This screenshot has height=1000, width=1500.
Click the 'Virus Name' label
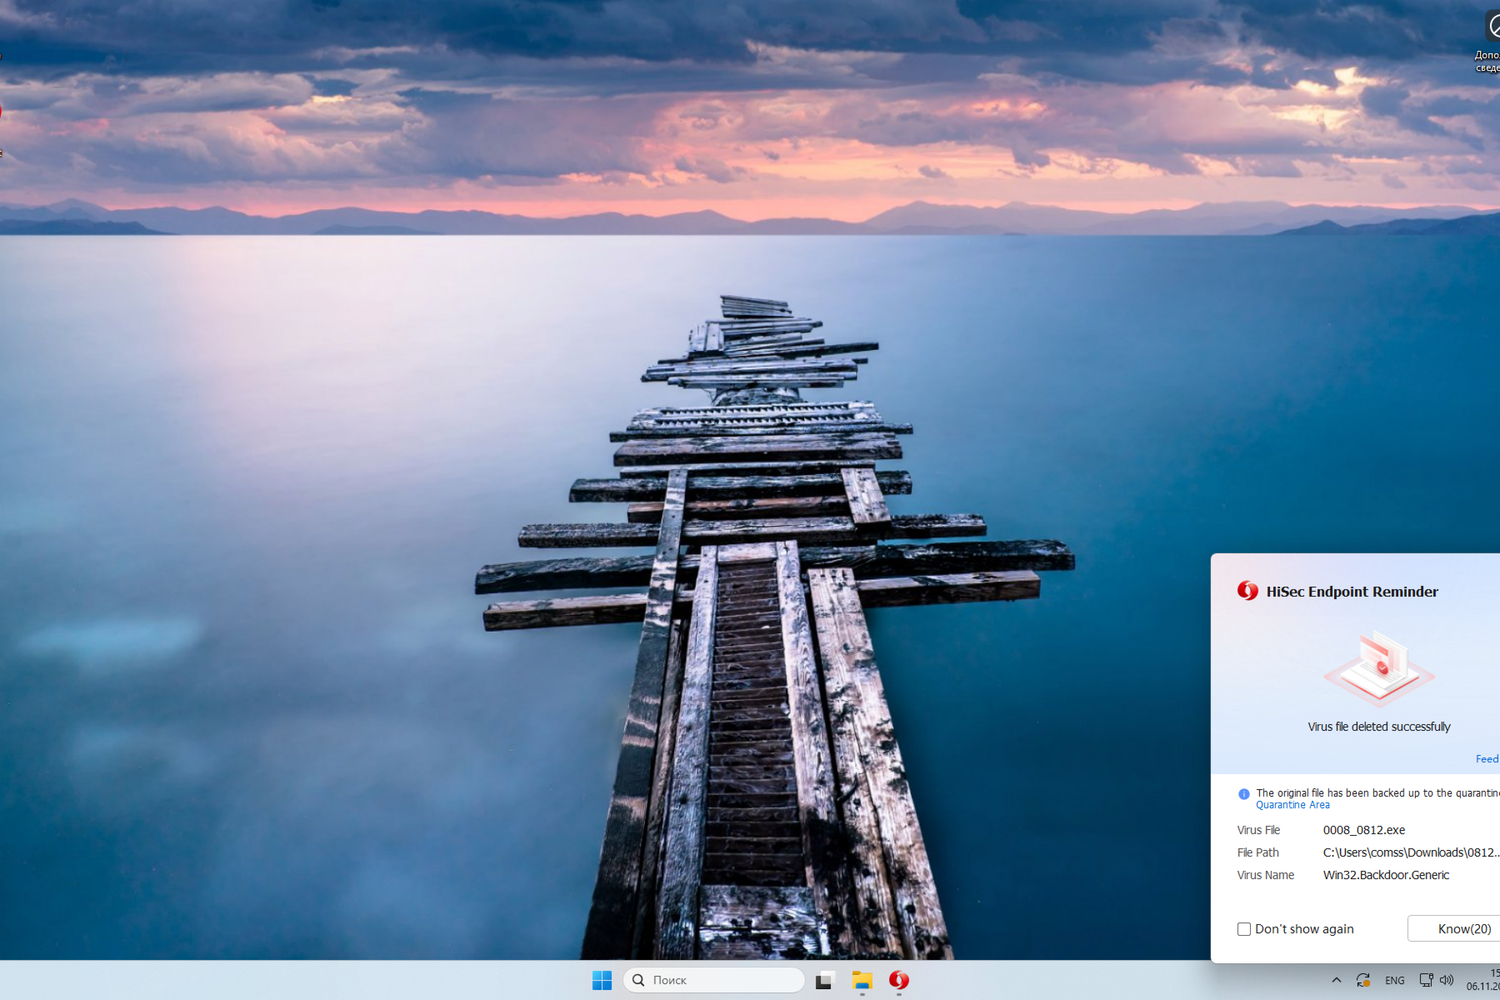click(x=1265, y=875)
